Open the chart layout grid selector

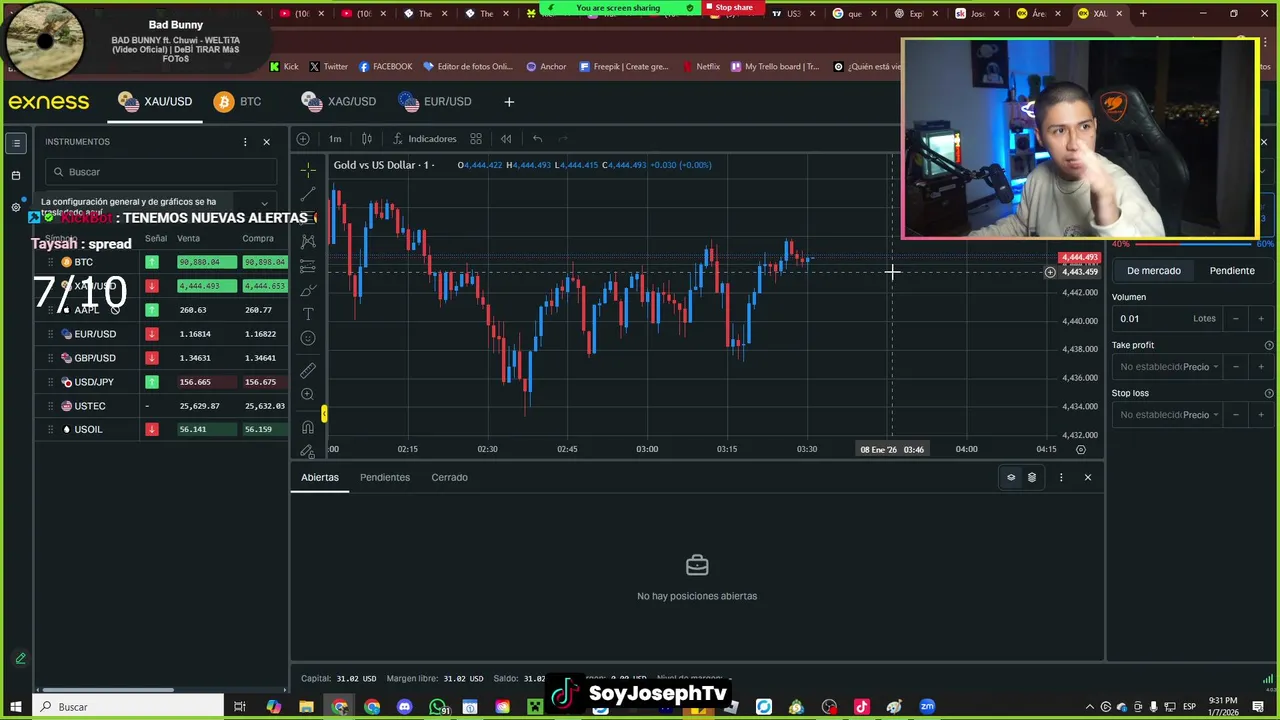click(476, 139)
